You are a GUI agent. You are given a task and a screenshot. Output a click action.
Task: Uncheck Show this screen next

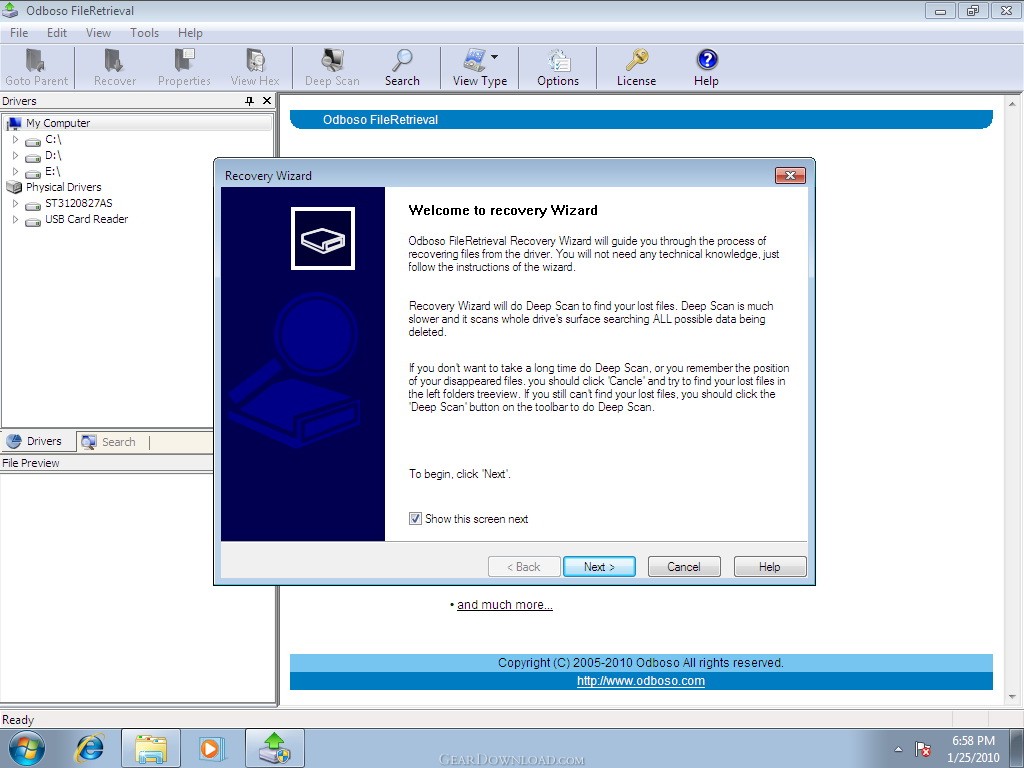pyautogui.click(x=415, y=519)
